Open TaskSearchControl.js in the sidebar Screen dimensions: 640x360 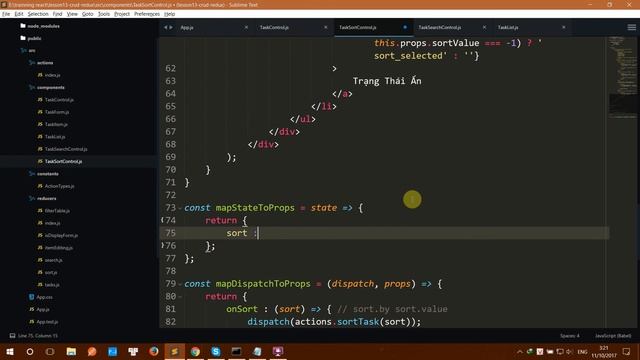point(66,149)
